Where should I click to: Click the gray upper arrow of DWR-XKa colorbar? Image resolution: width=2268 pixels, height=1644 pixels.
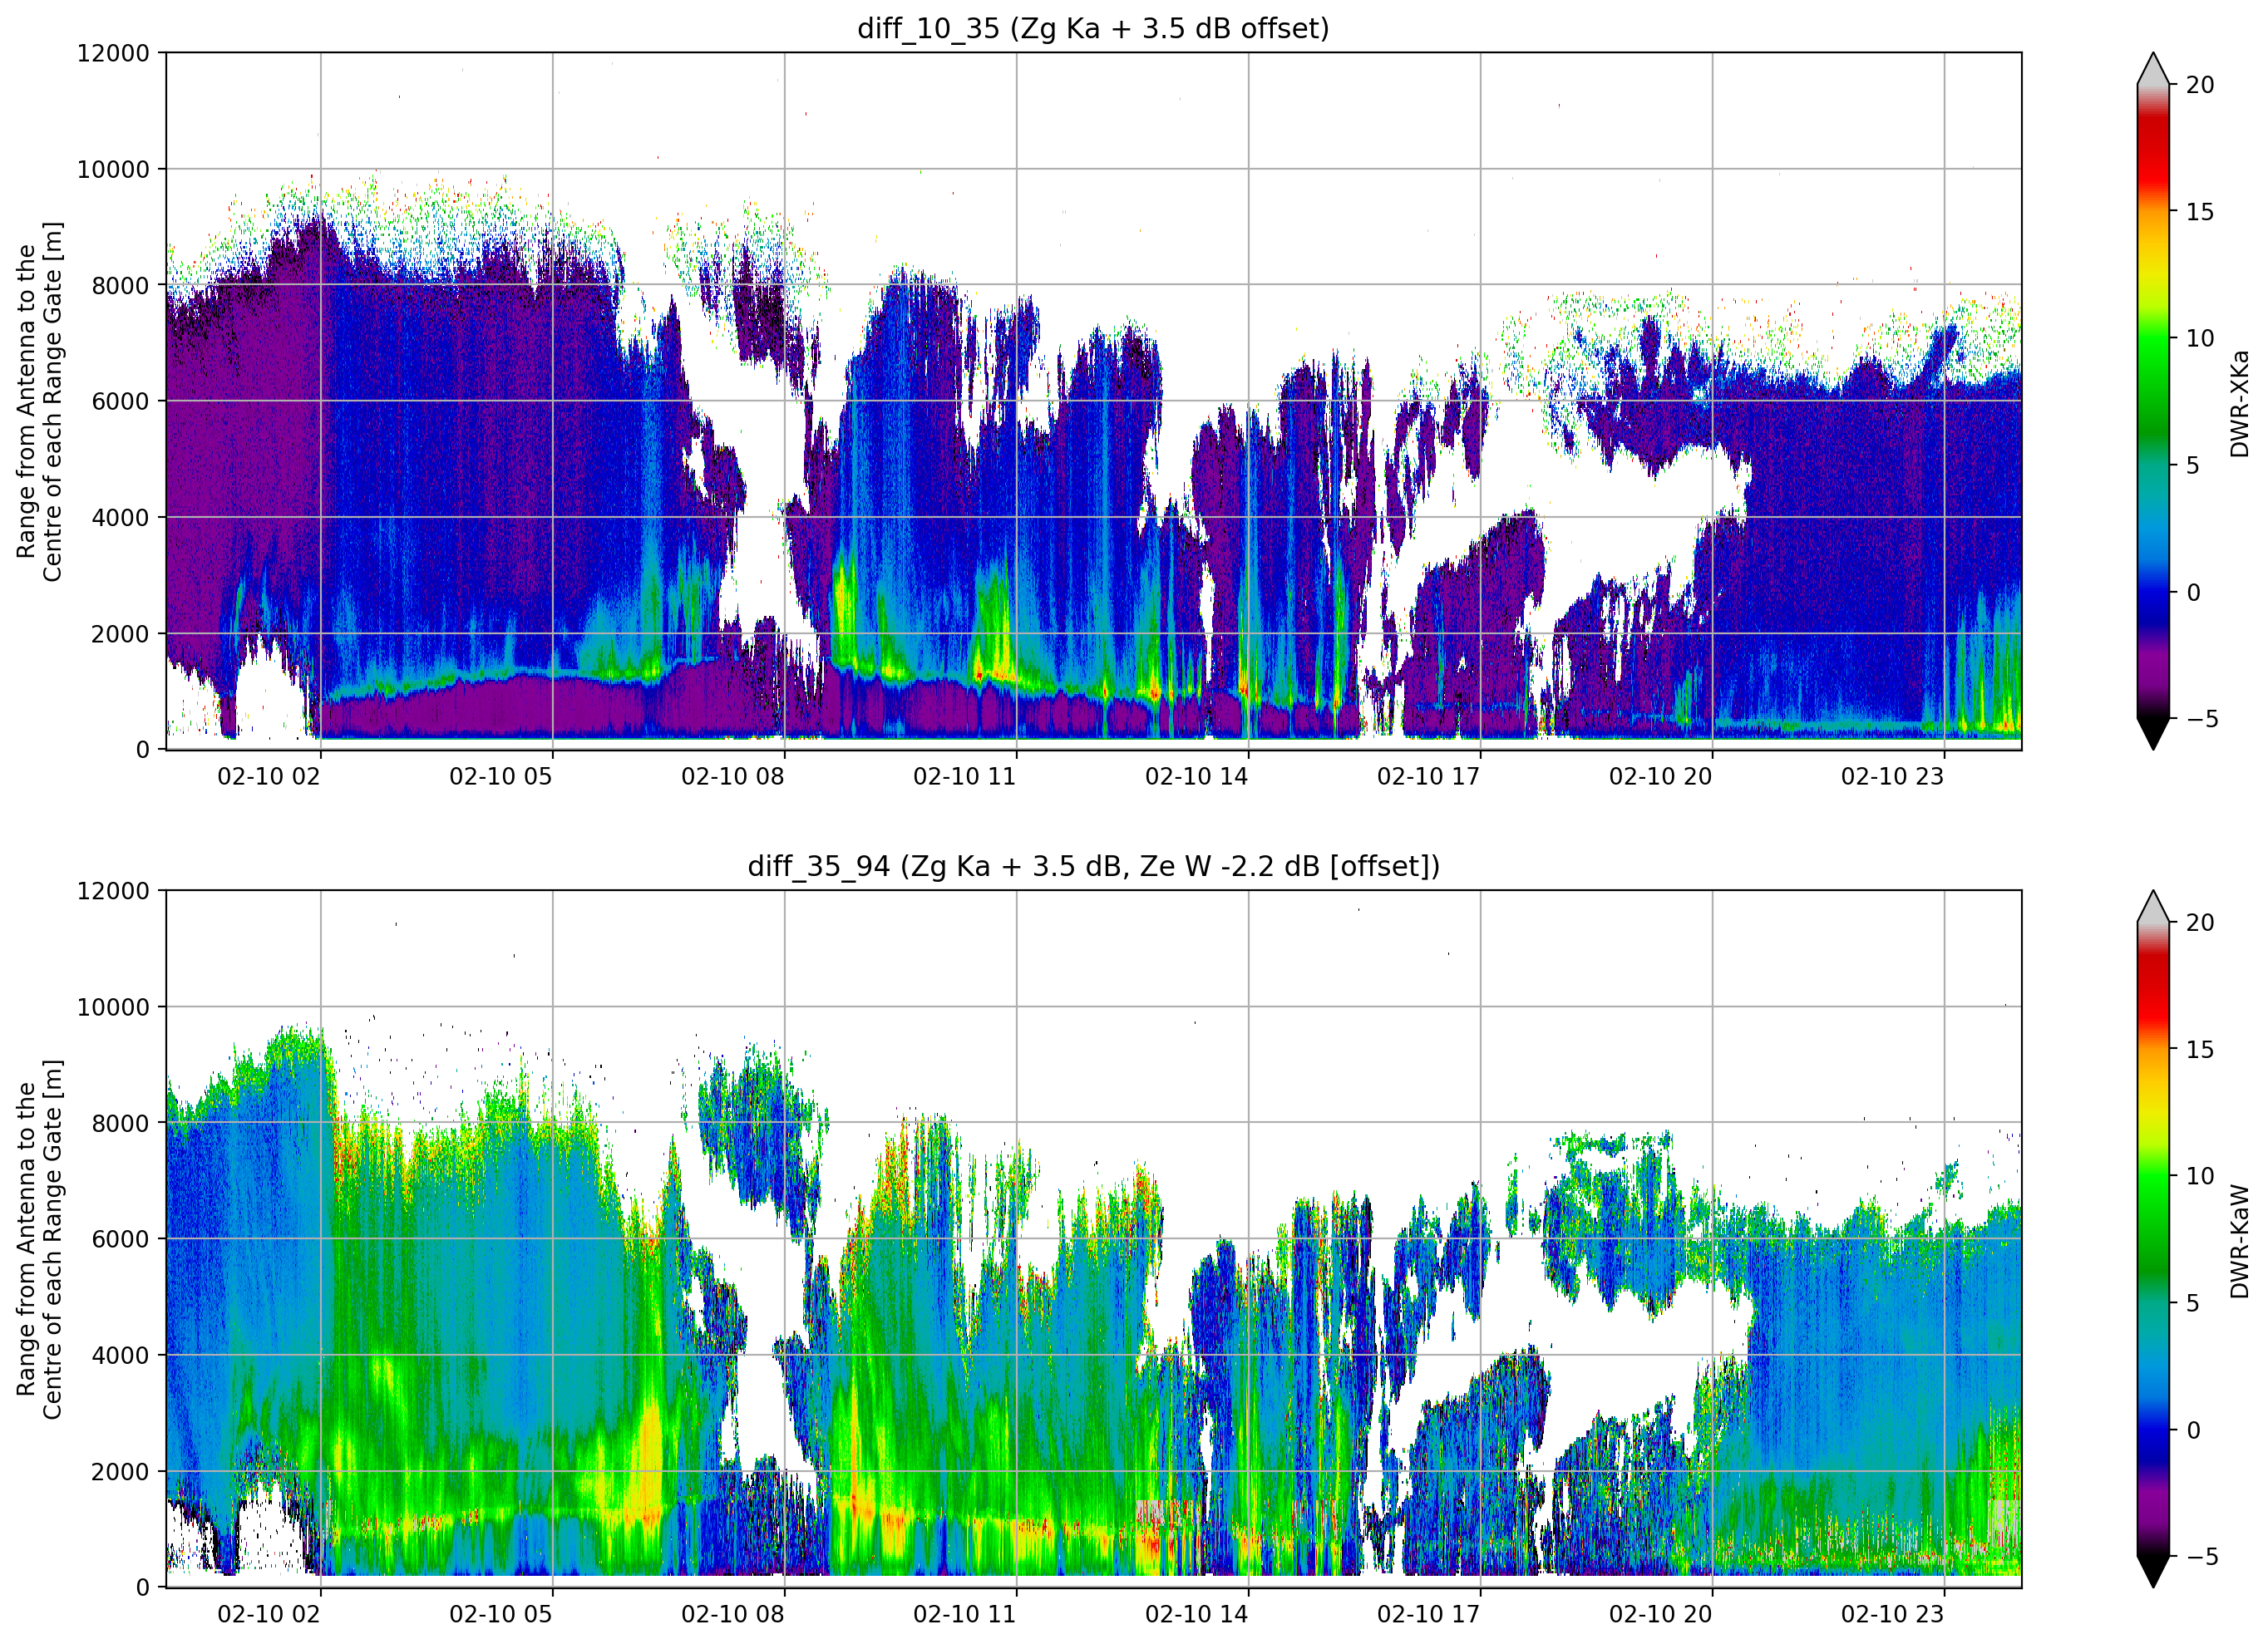pyautogui.click(x=2153, y=68)
